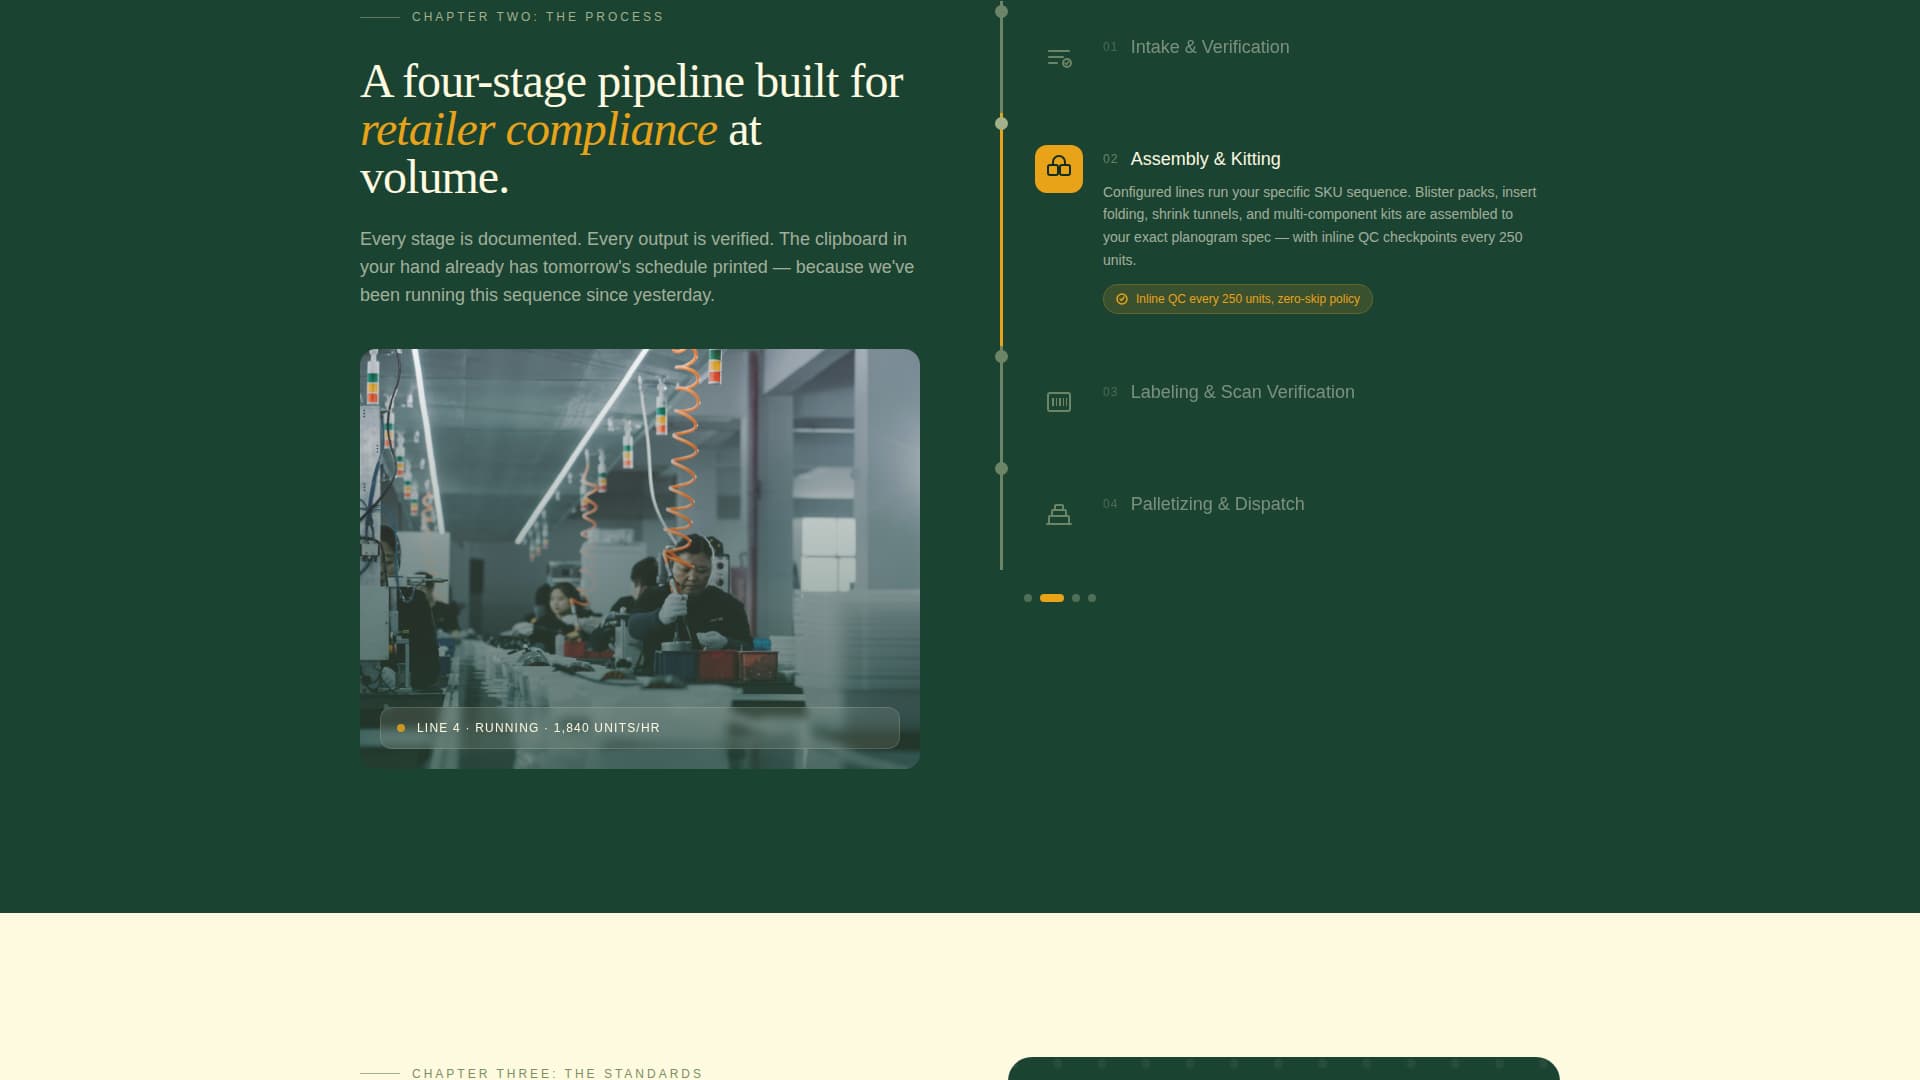Switch to the third pagination dot

[1076, 598]
